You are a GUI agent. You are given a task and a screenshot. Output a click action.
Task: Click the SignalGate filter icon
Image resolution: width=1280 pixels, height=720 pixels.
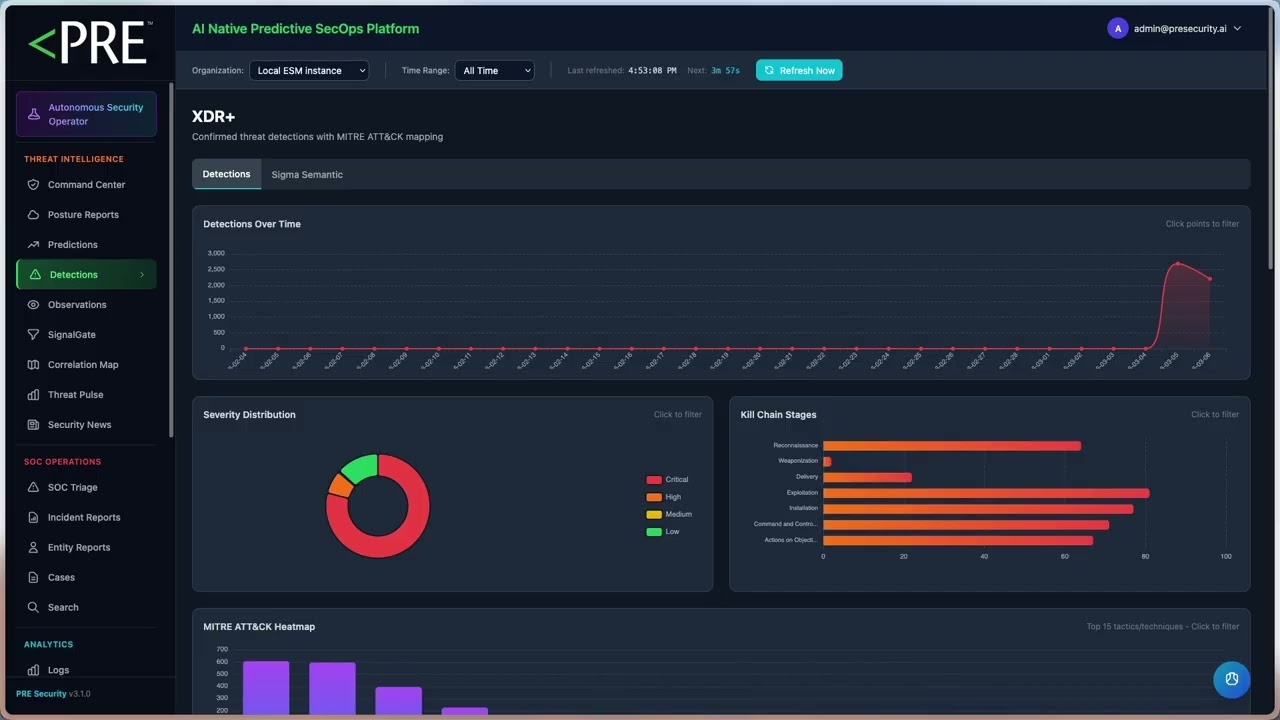tap(33, 335)
